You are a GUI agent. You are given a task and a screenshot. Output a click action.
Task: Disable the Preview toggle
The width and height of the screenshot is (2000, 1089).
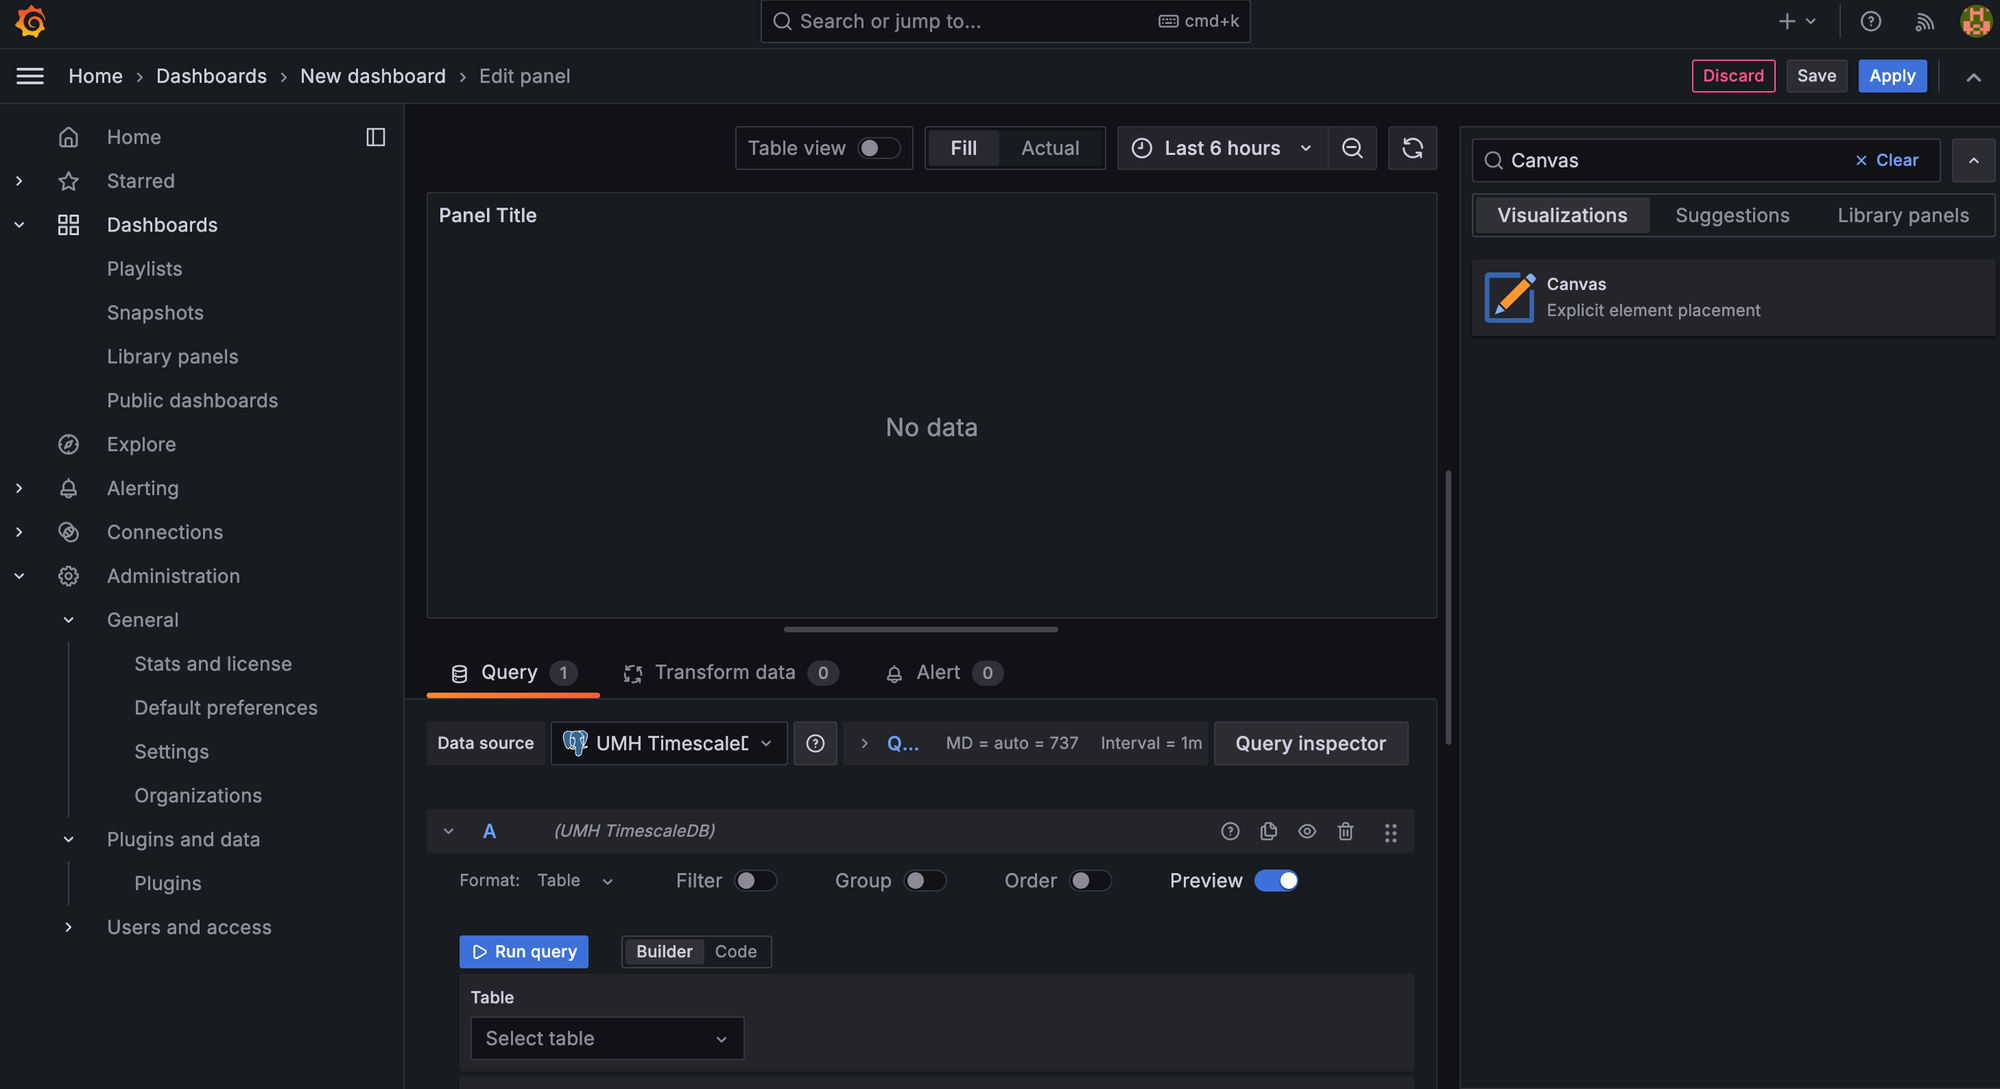tap(1276, 881)
